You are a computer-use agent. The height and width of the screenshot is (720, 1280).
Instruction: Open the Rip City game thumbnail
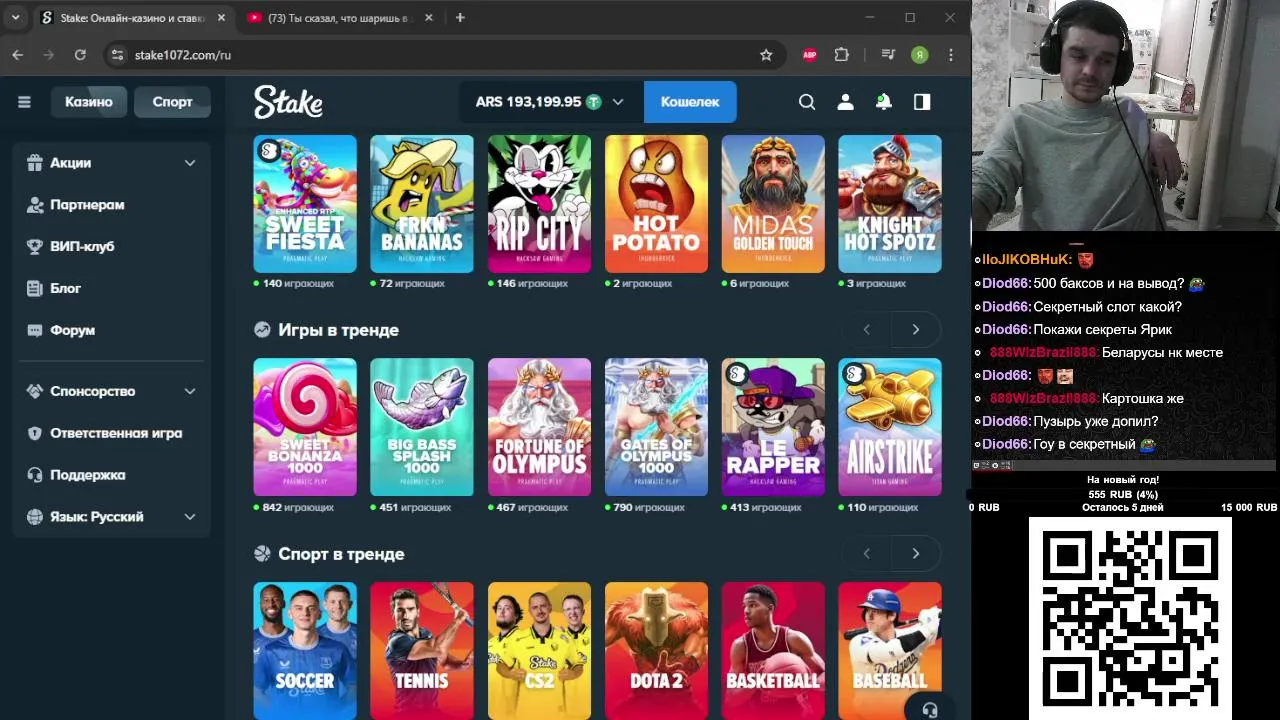tap(539, 204)
